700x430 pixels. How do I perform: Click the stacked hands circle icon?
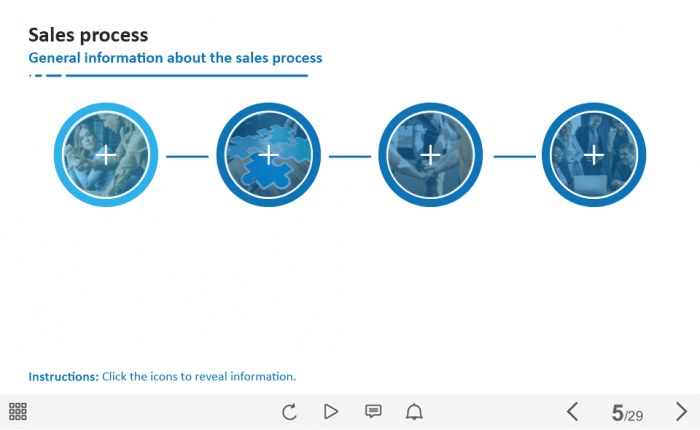click(430, 155)
